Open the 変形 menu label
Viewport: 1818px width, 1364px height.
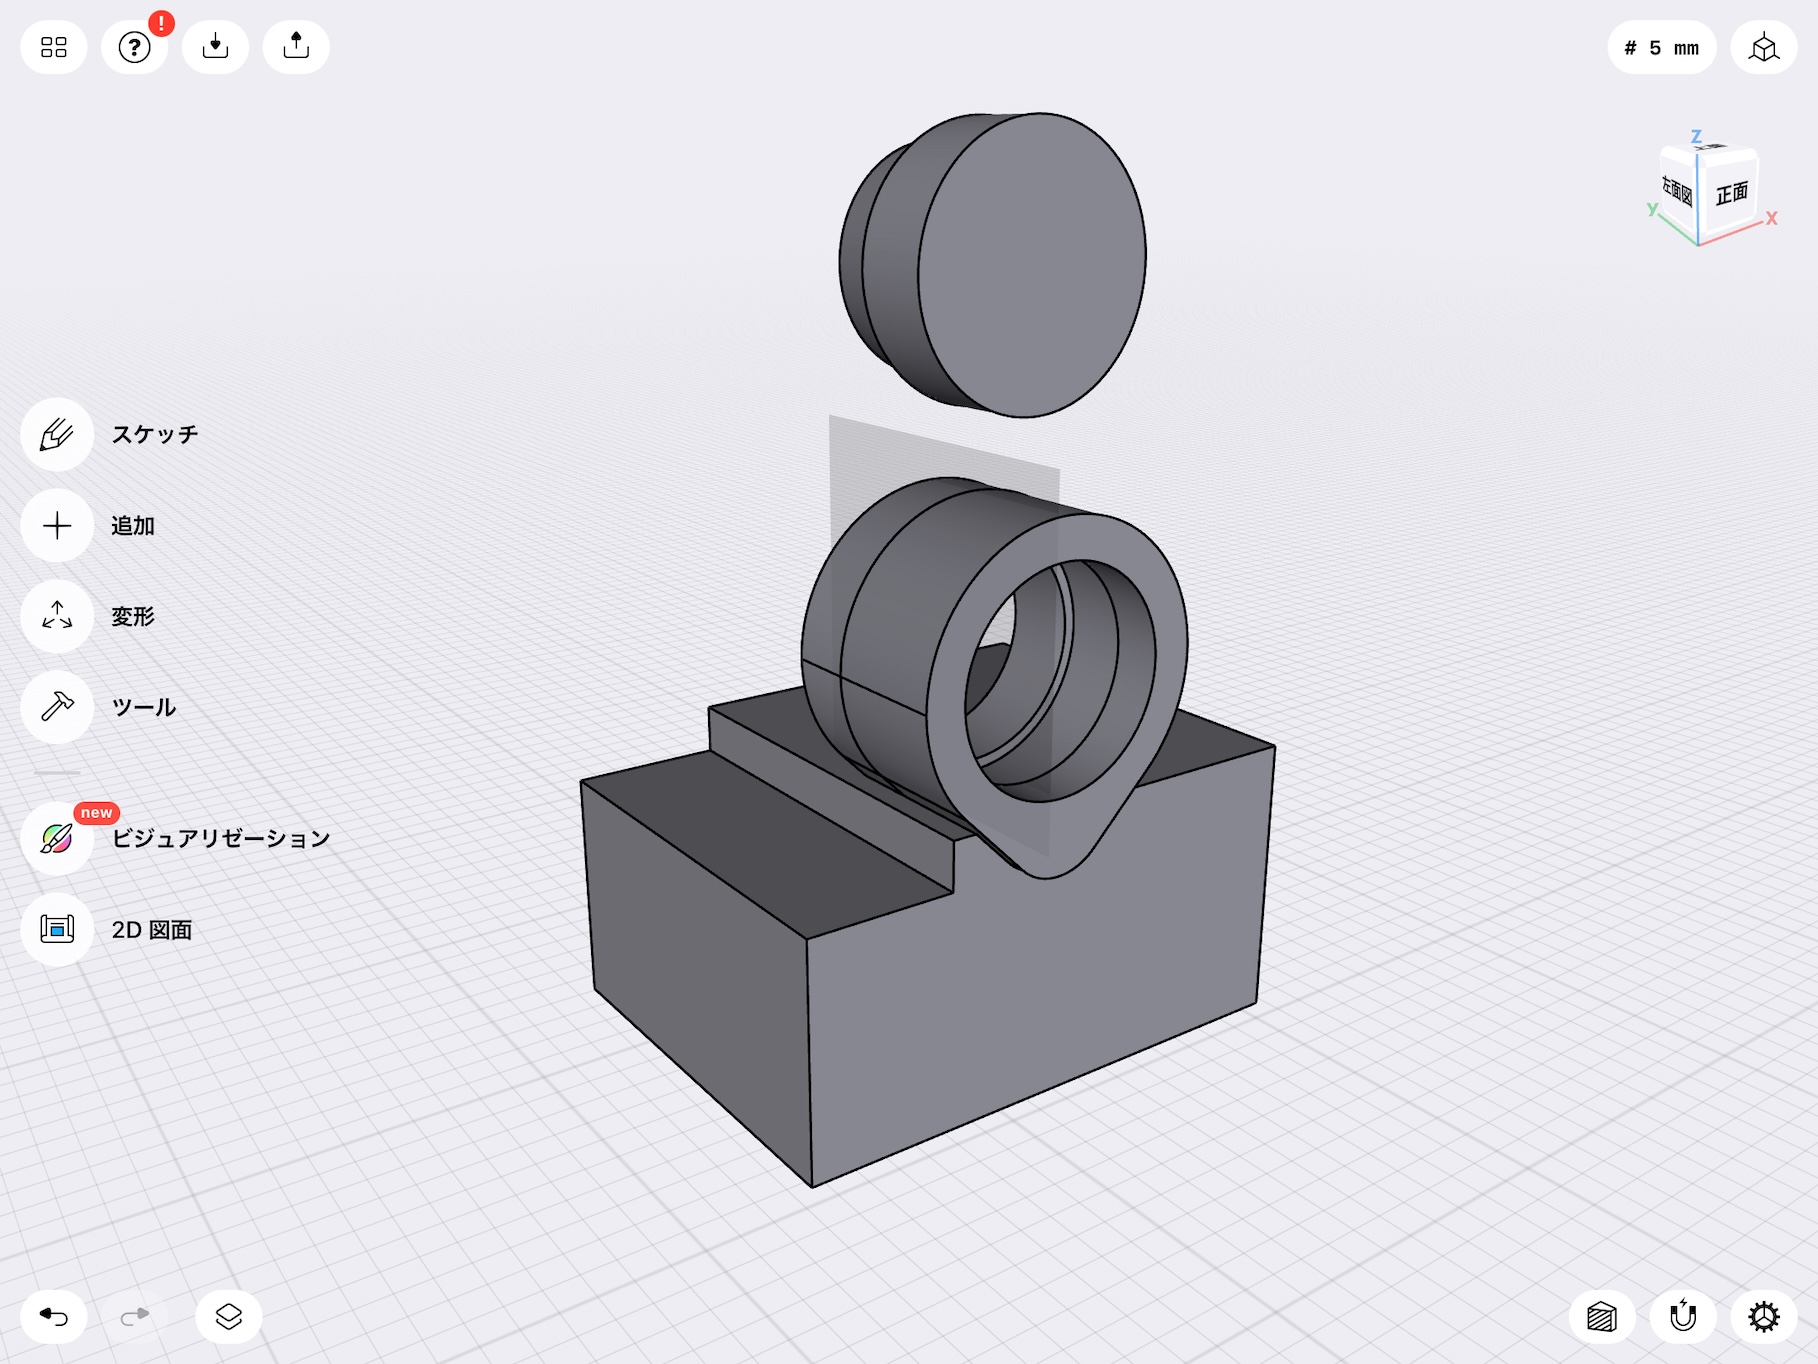133,616
